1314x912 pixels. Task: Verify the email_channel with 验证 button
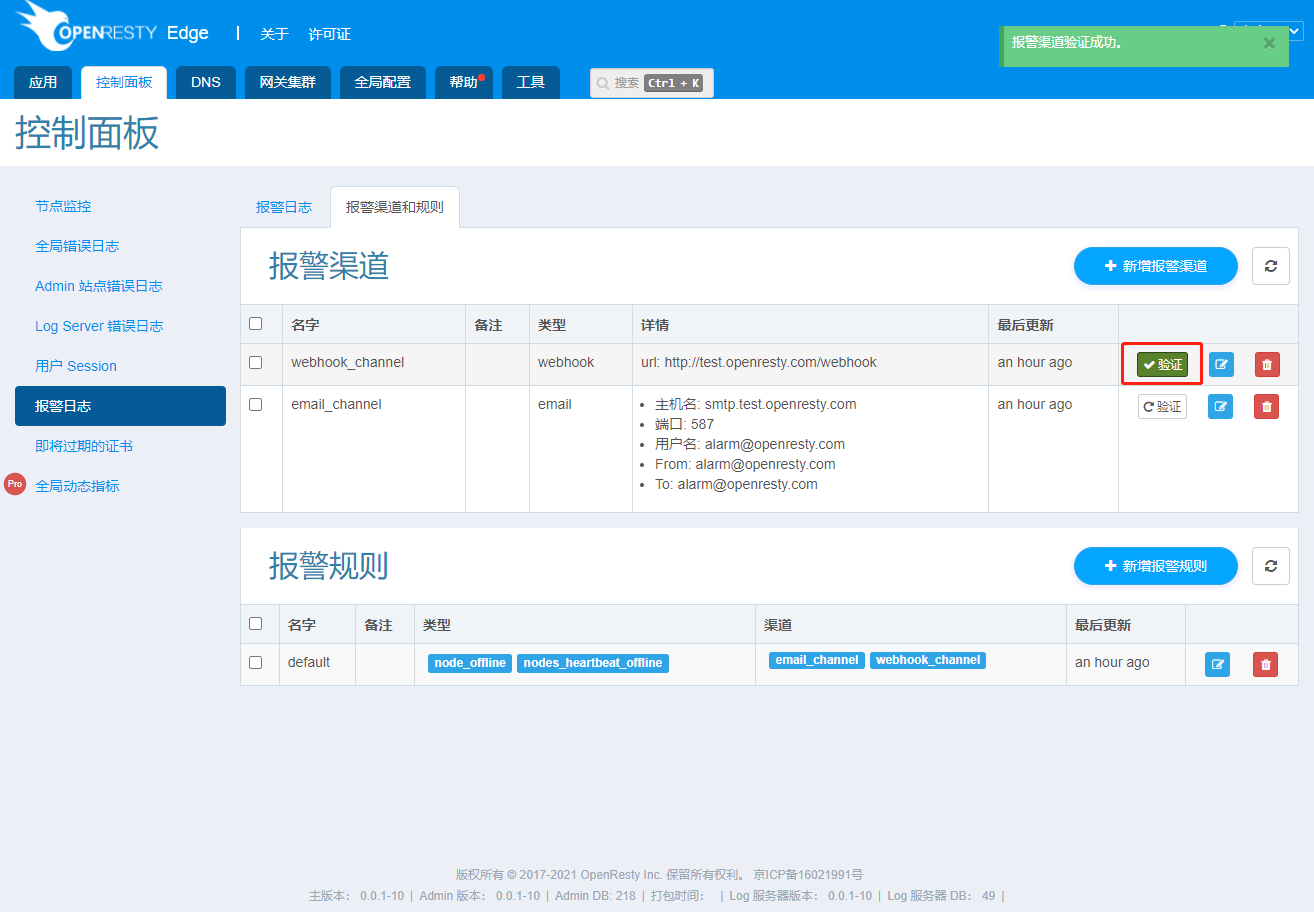[x=1162, y=406]
